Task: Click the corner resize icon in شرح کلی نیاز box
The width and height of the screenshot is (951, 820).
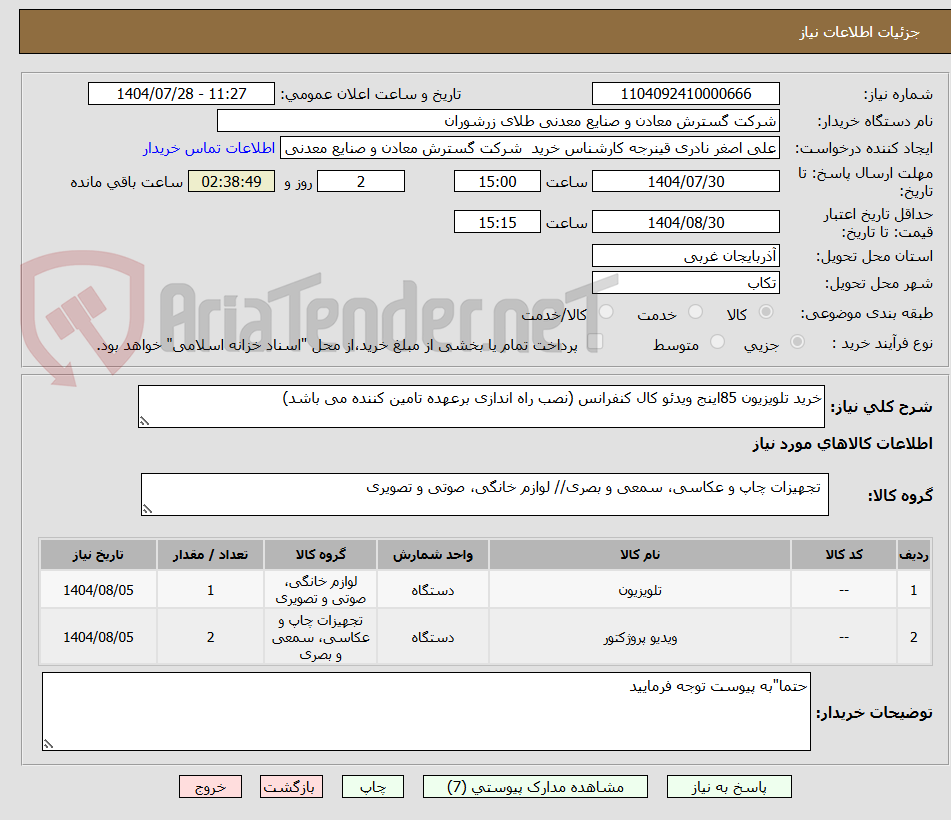Action: 146,420
